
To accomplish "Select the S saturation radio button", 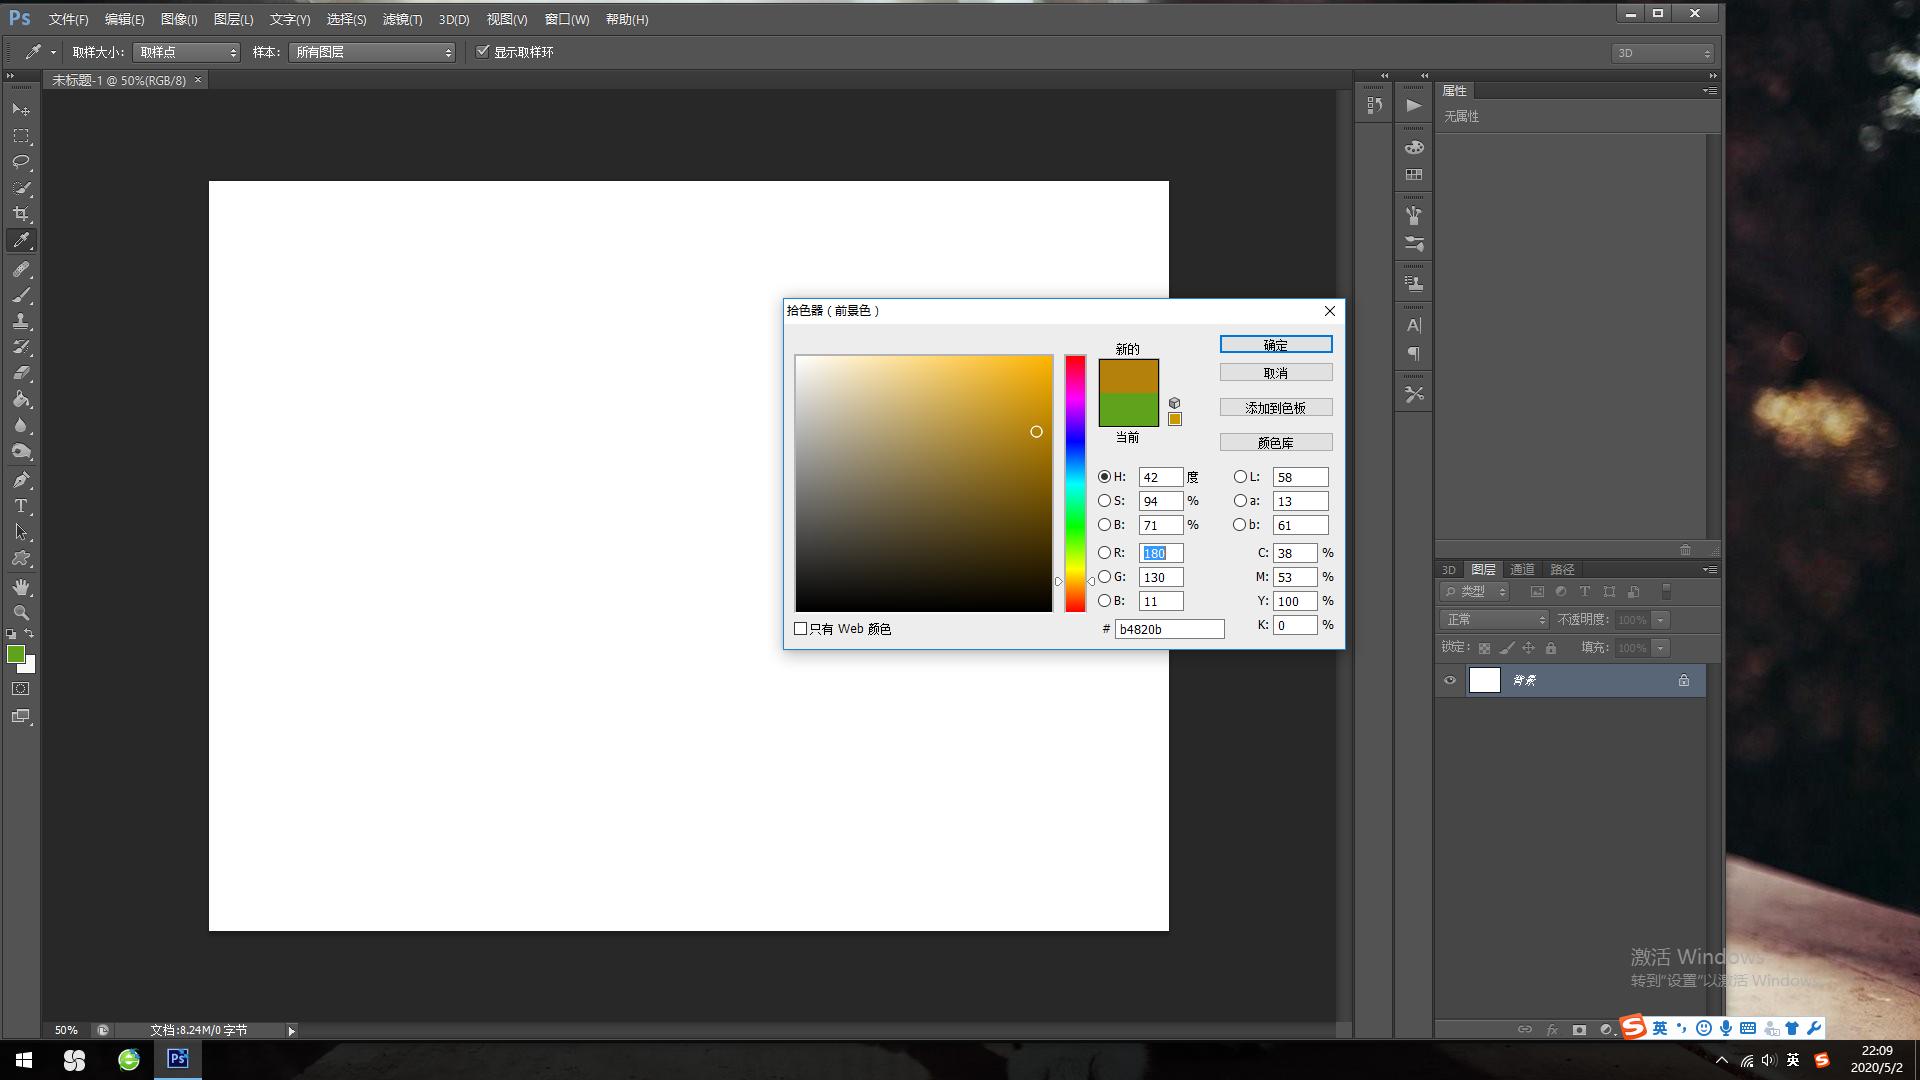I will (1104, 501).
